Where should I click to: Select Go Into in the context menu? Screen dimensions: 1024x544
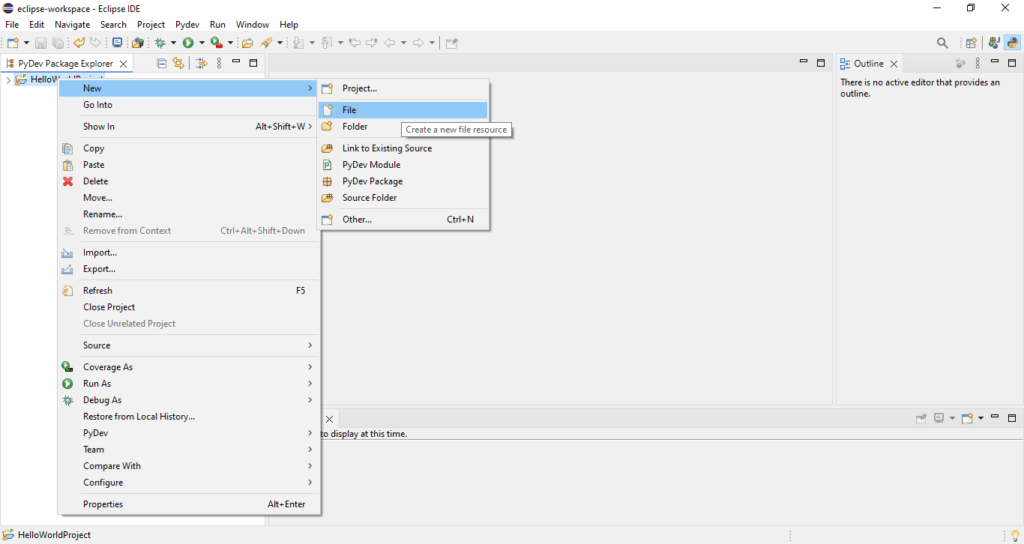point(189,104)
